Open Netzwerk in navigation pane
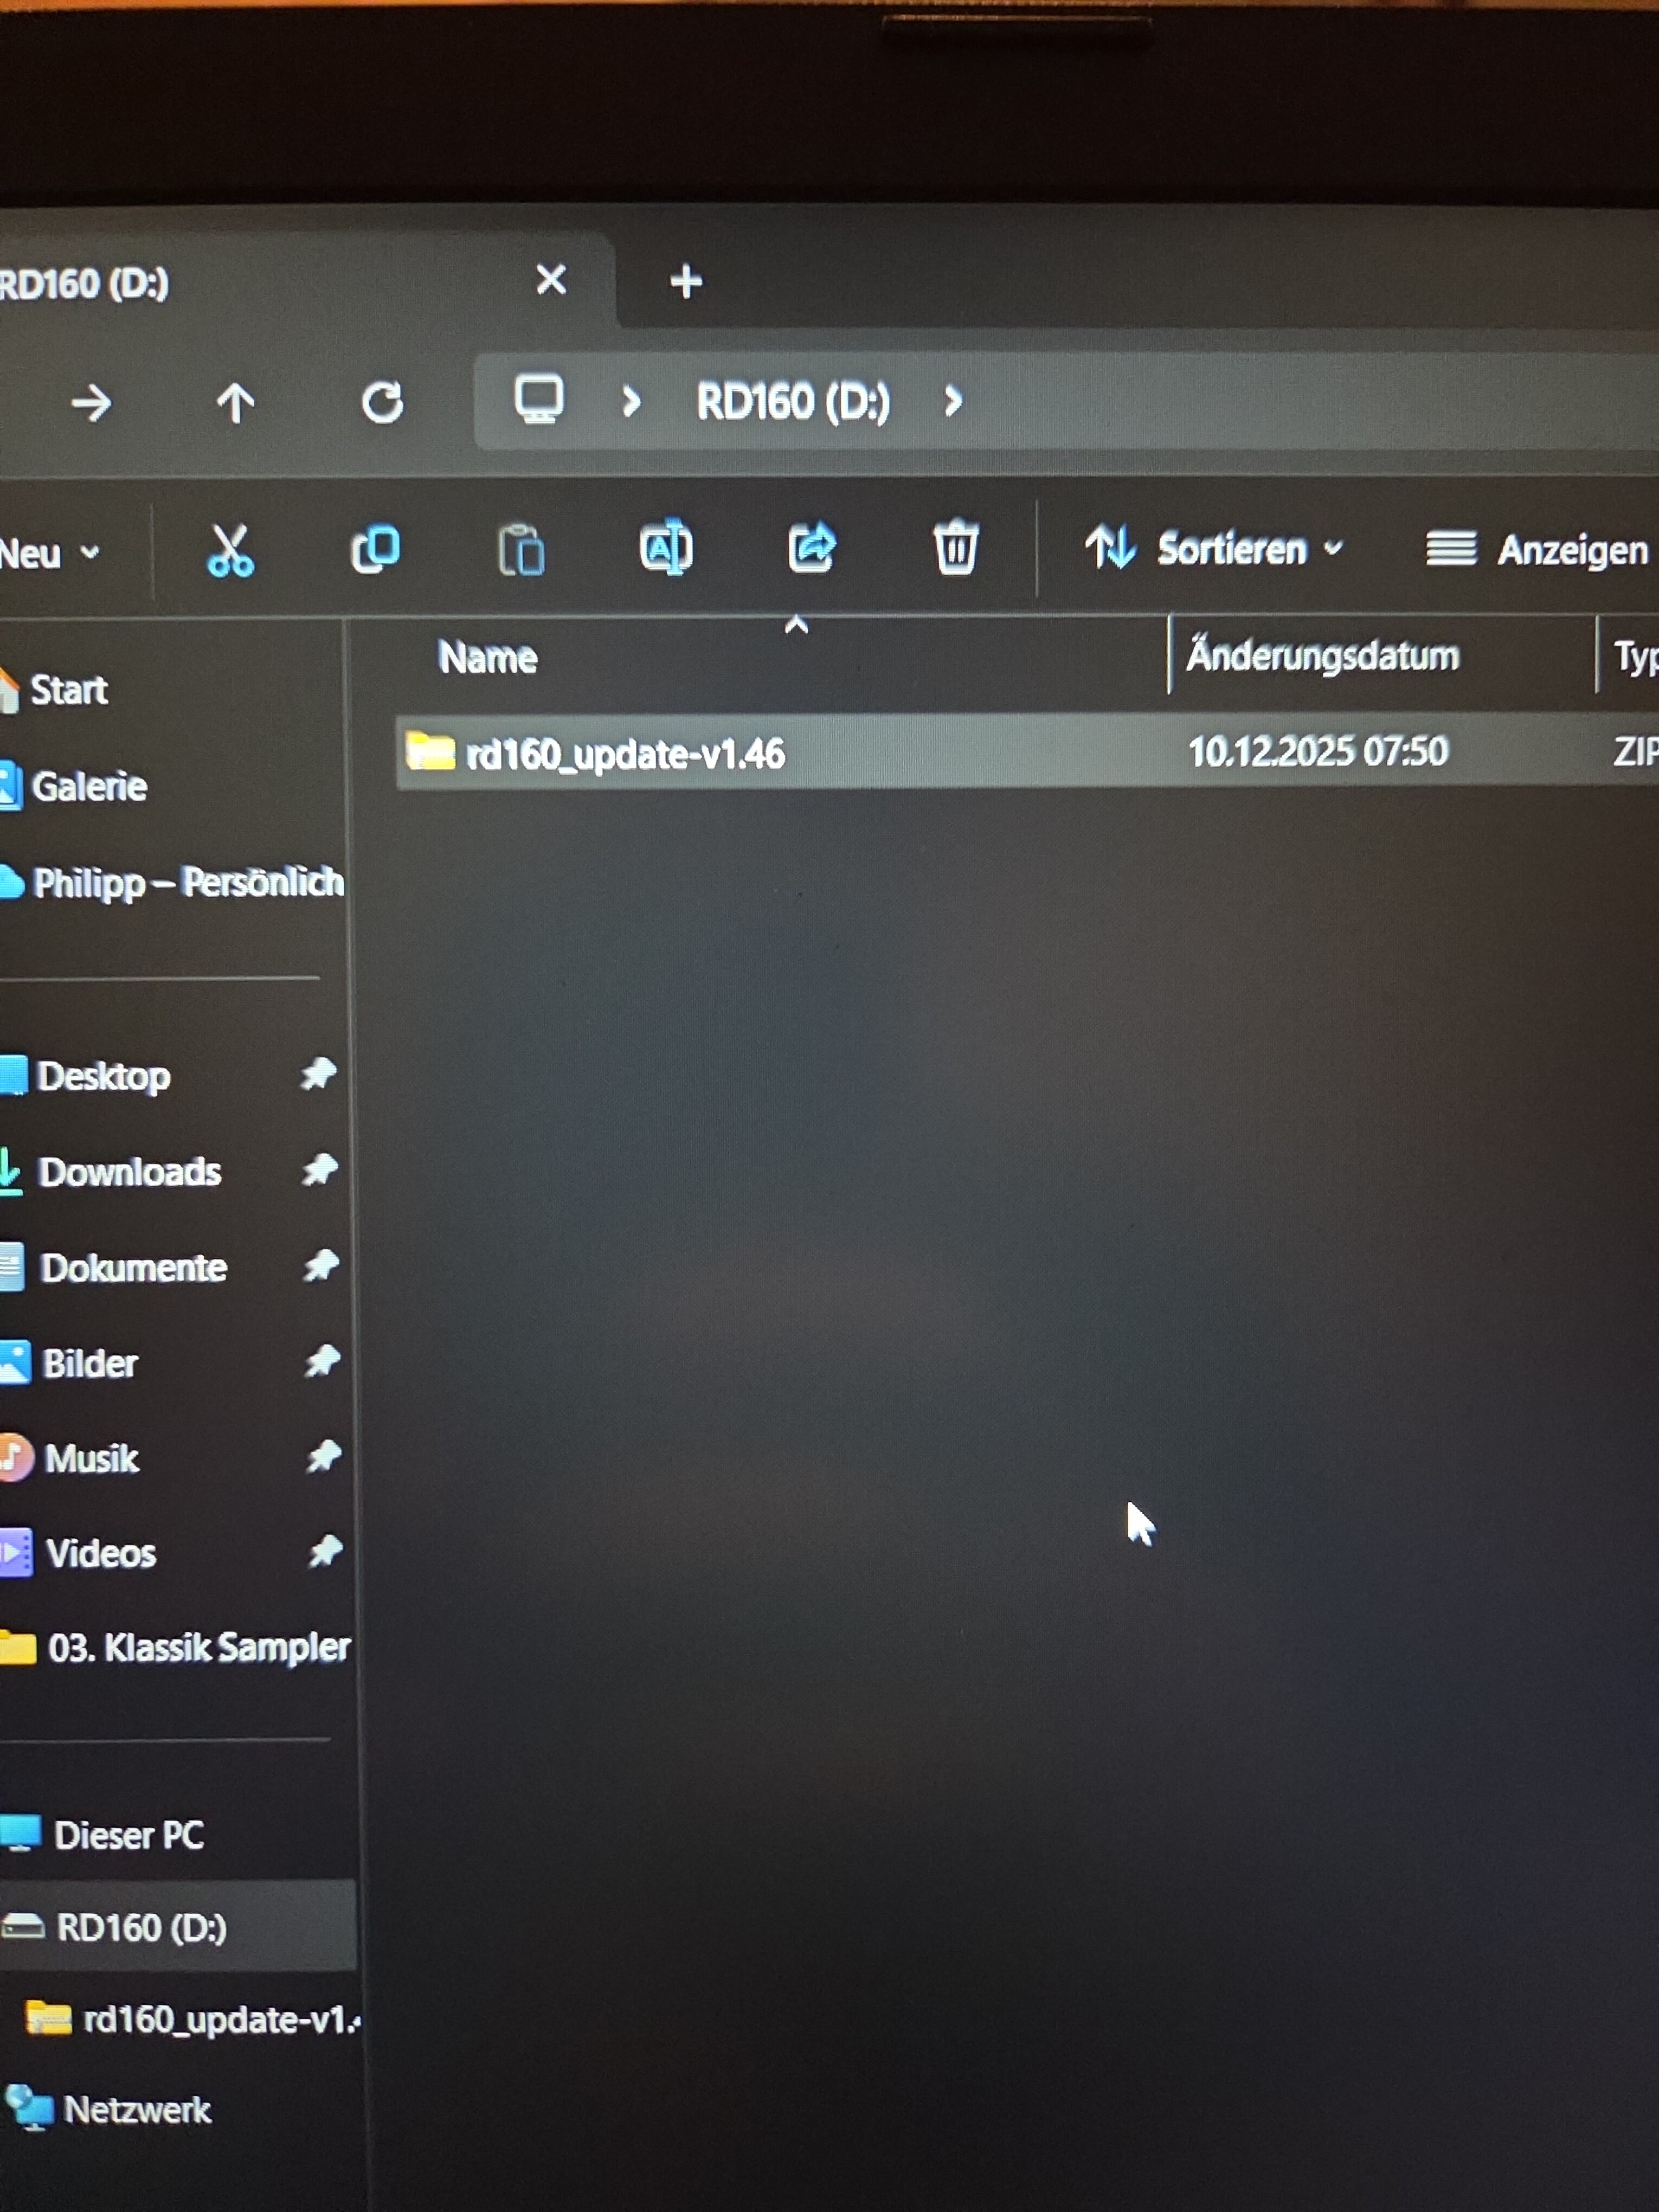Viewport: 1659px width, 2212px height. (x=136, y=2110)
